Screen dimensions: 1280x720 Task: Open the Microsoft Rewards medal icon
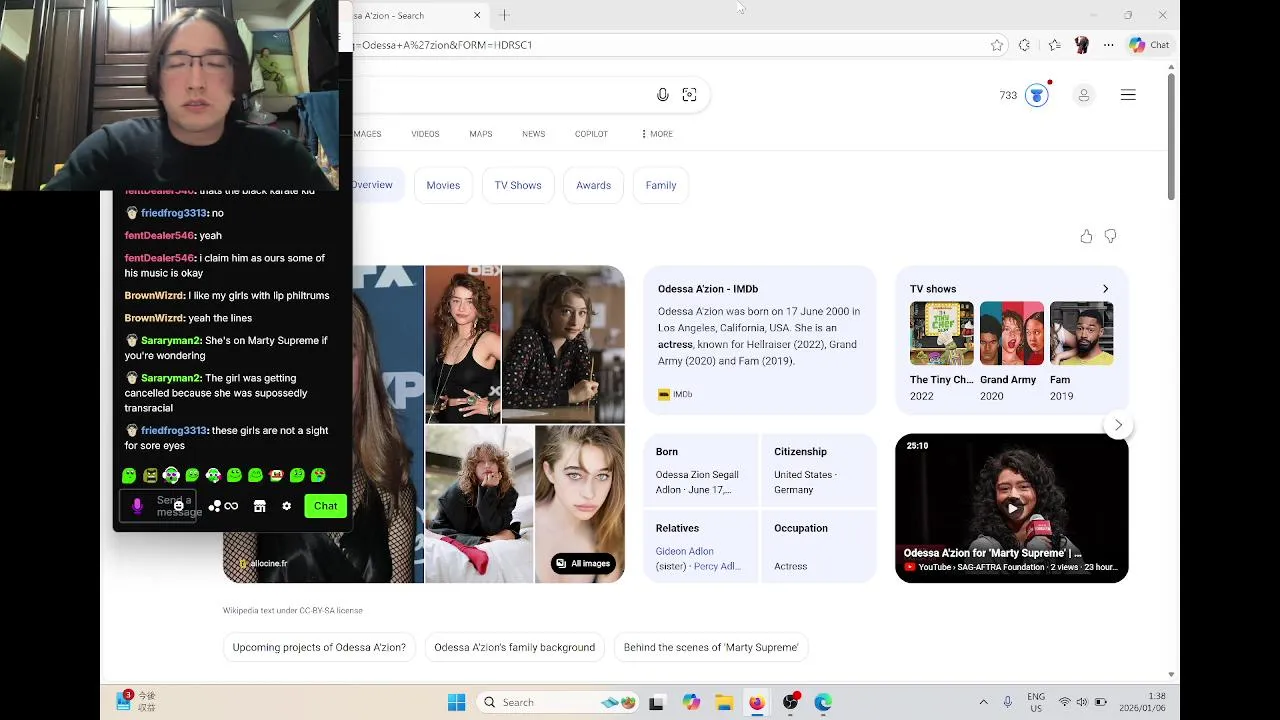(x=1037, y=96)
